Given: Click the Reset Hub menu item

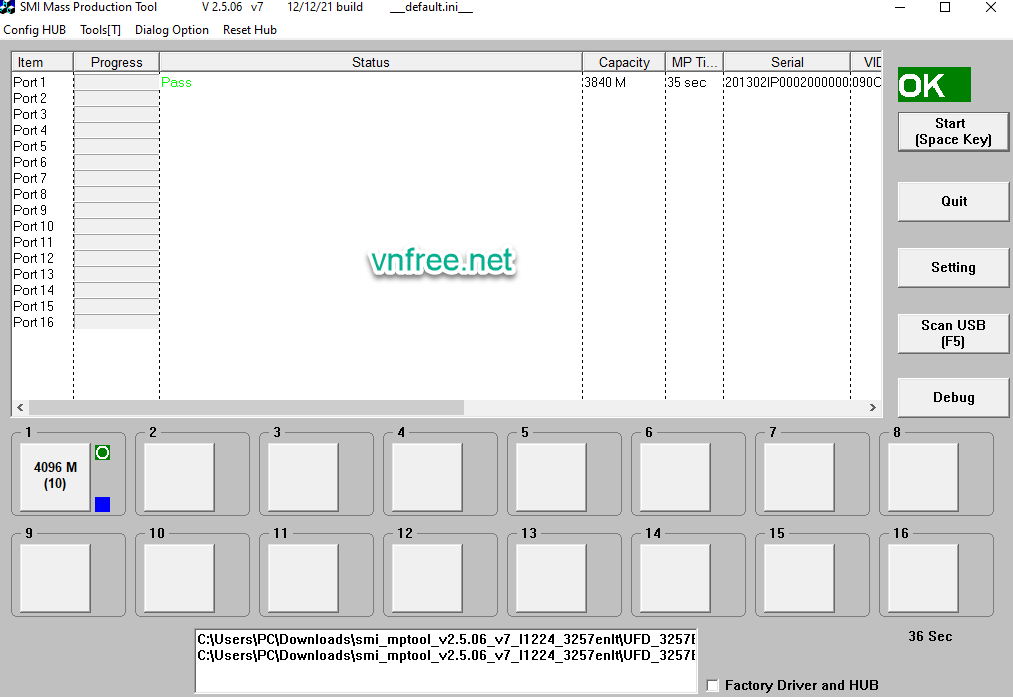Looking at the screenshot, I should [250, 30].
